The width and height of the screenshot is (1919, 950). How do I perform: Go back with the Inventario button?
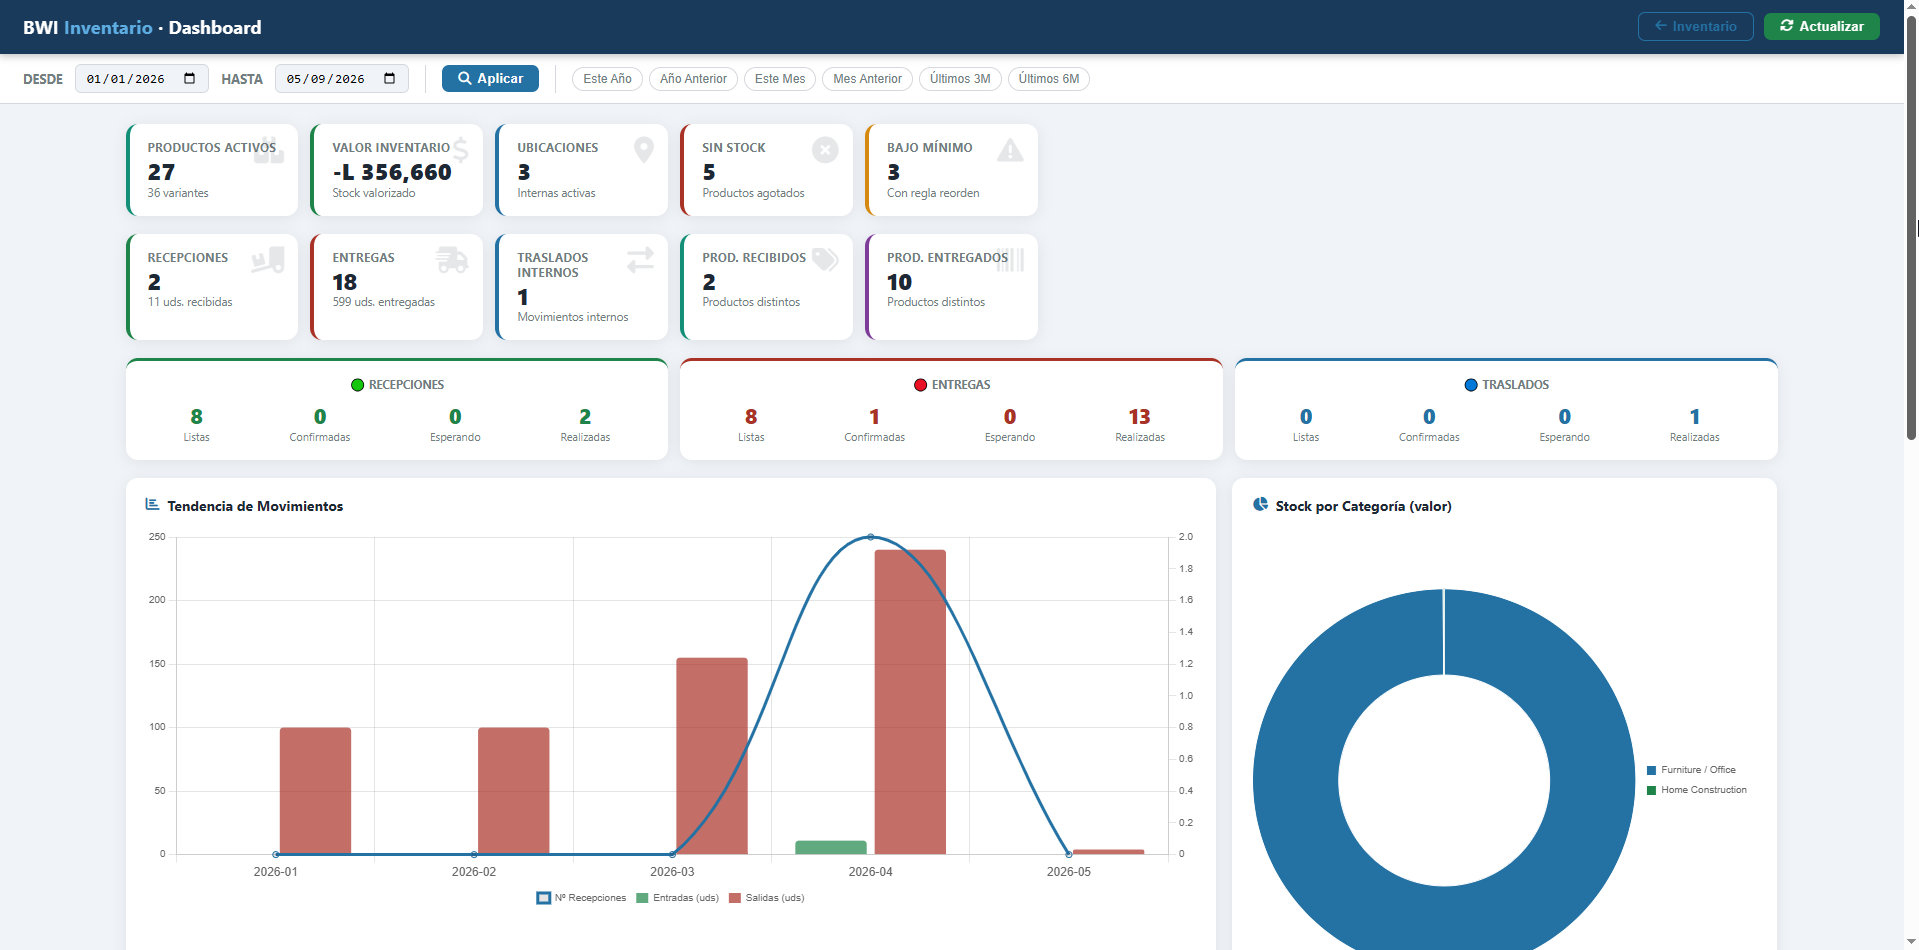(1695, 27)
